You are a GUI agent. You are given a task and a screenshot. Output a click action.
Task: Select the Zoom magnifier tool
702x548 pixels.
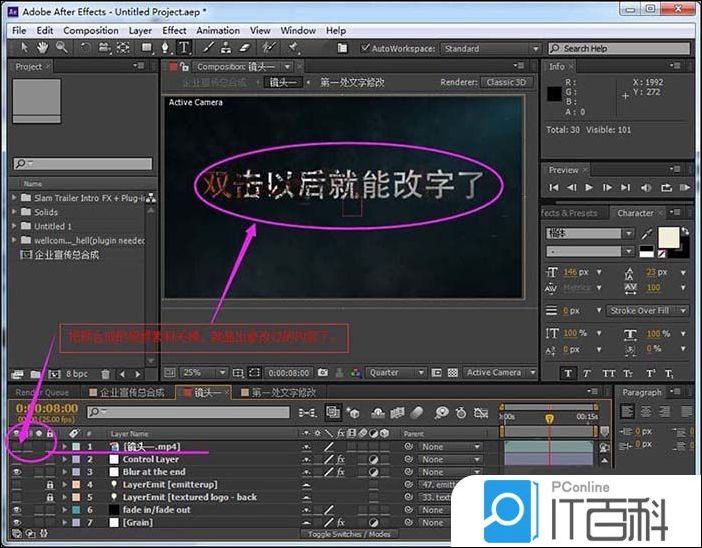[x=62, y=48]
